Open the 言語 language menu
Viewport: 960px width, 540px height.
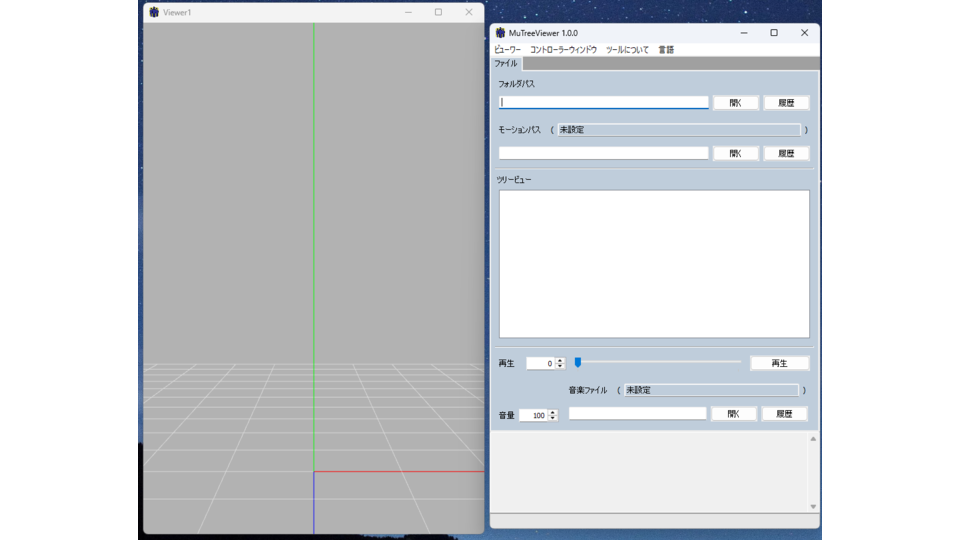[666, 50]
